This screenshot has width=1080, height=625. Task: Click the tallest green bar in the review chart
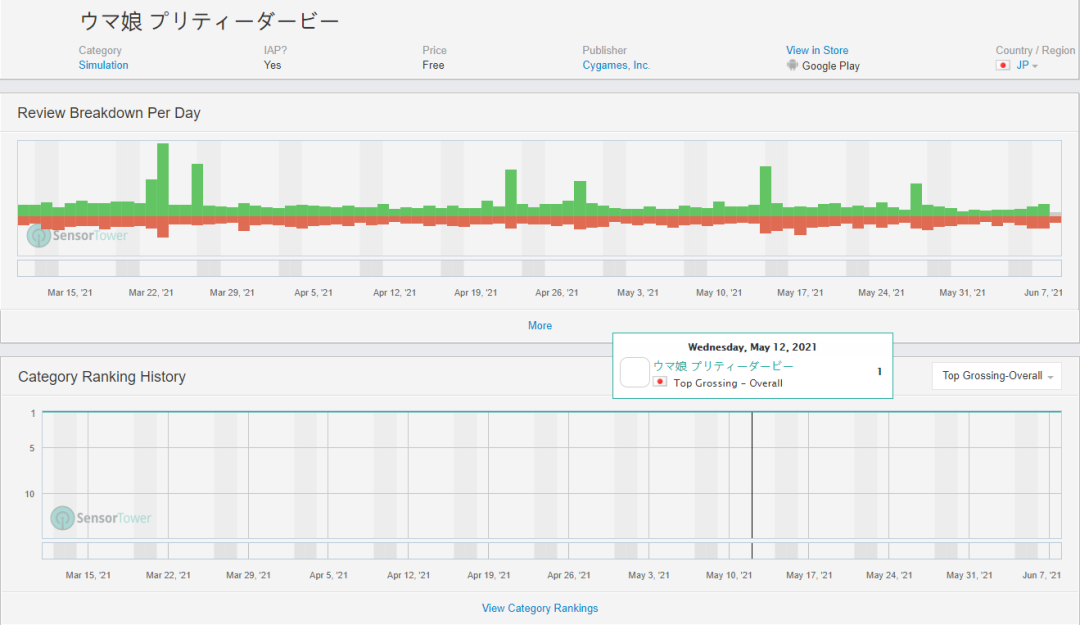click(163, 180)
